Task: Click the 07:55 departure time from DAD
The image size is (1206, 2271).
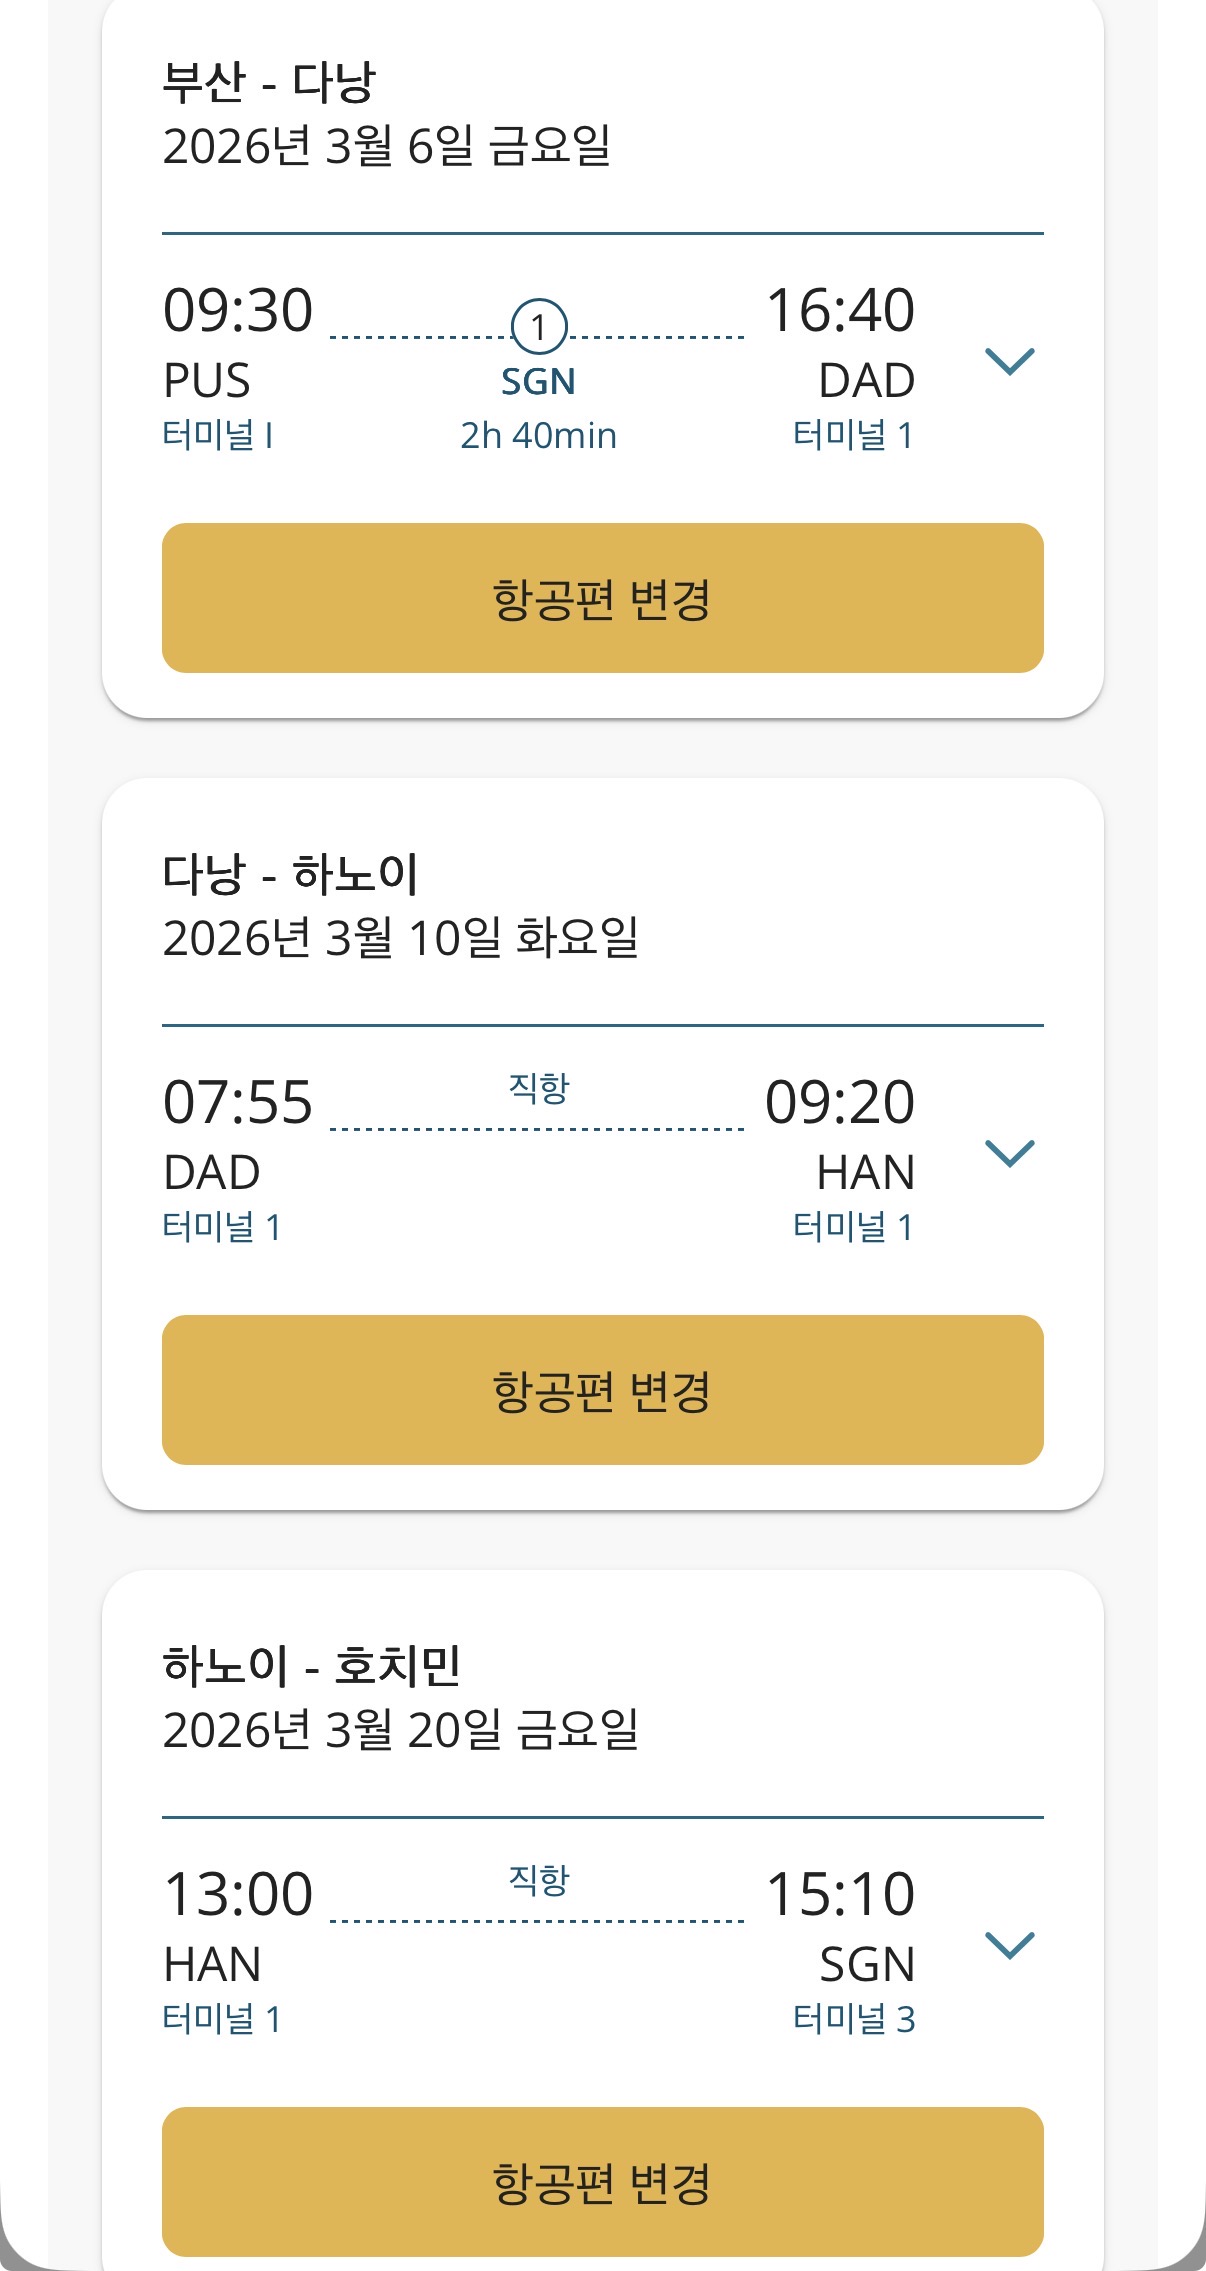Action: pyautogui.click(x=238, y=1102)
